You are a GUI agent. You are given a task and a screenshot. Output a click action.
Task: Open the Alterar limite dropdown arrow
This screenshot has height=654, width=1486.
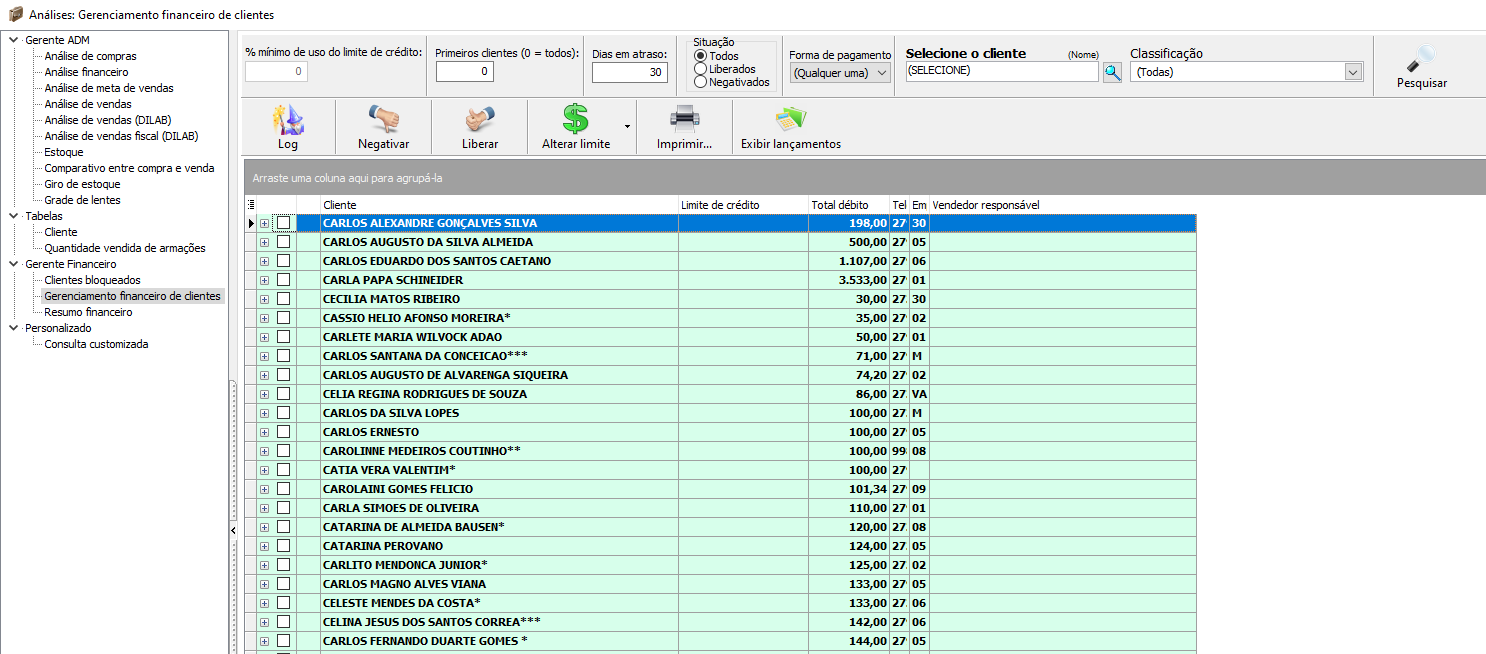(x=627, y=126)
